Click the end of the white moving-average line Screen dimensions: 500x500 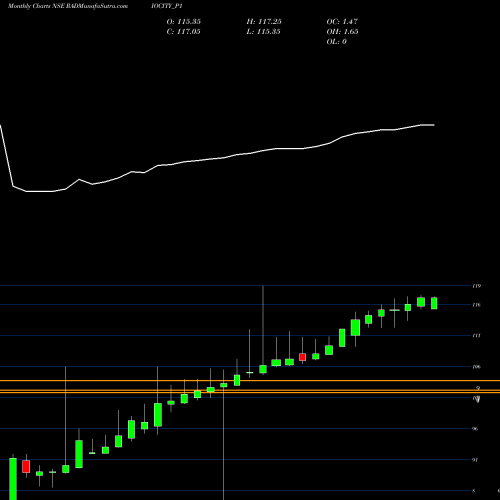(x=434, y=125)
